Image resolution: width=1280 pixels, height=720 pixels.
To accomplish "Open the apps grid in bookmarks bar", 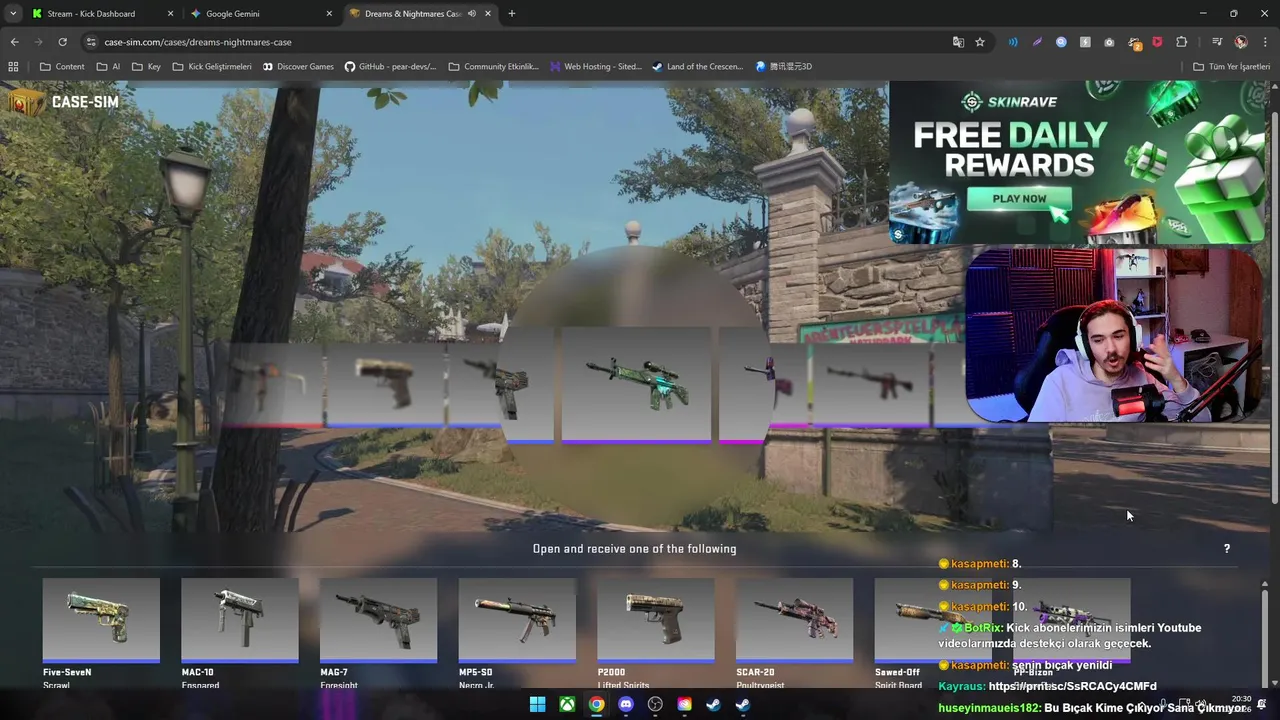I will click(13, 67).
